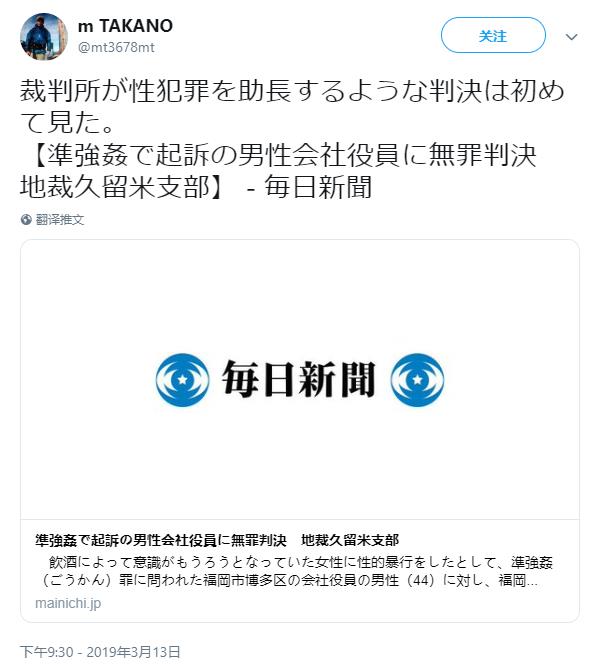Open @mt3678mt handle link
The width and height of the screenshot is (604, 665).
coord(116,47)
